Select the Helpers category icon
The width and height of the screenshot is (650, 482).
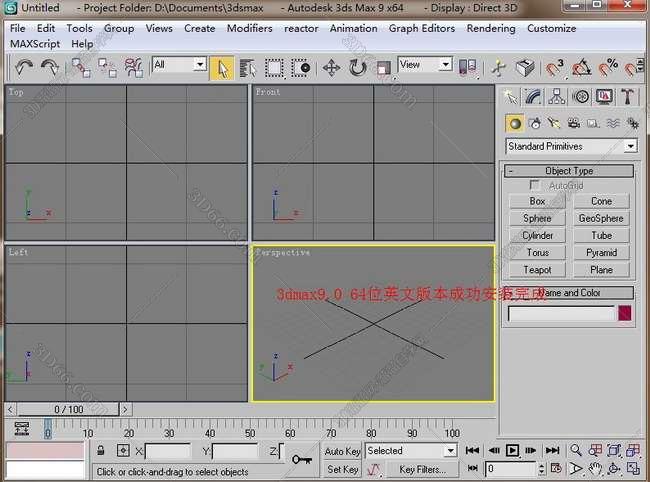(x=593, y=124)
